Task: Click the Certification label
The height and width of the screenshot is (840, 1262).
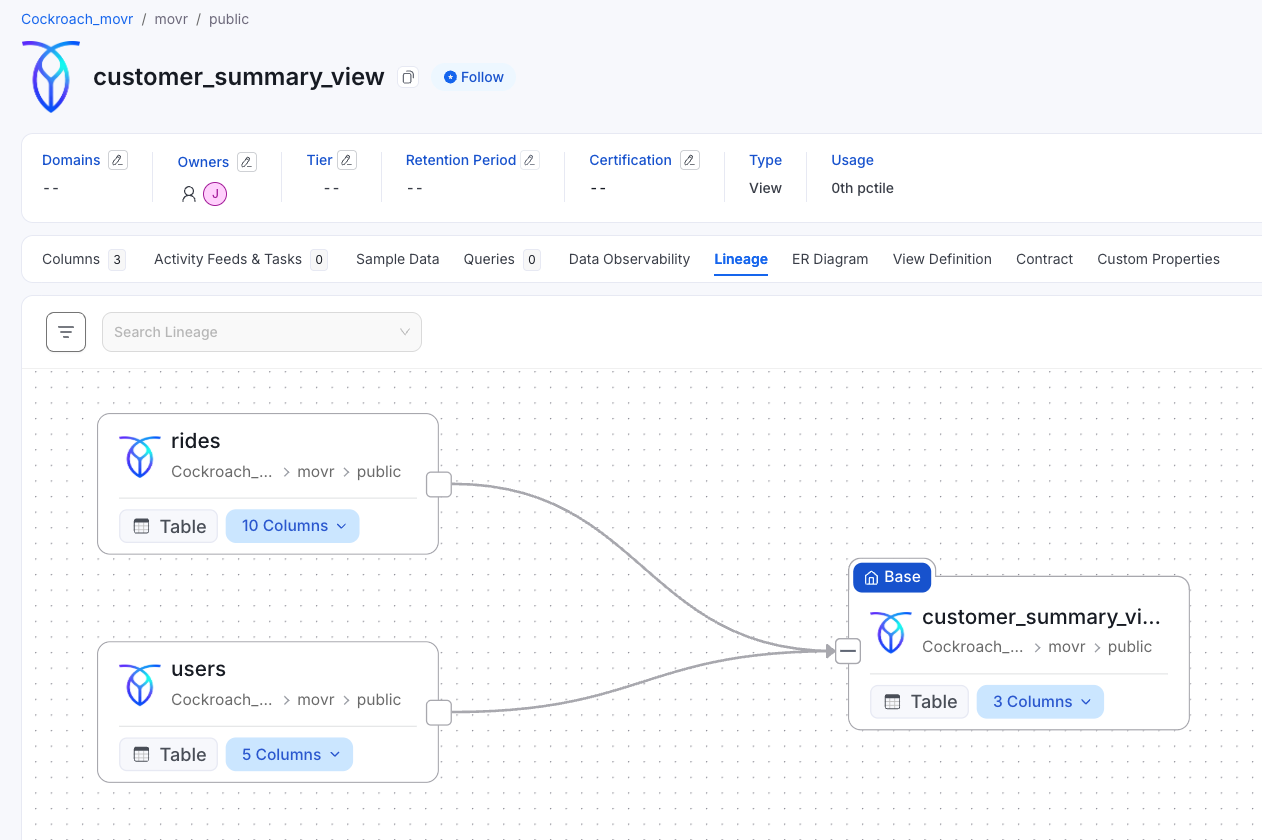Action: pyautogui.click(x=630, y=160)
